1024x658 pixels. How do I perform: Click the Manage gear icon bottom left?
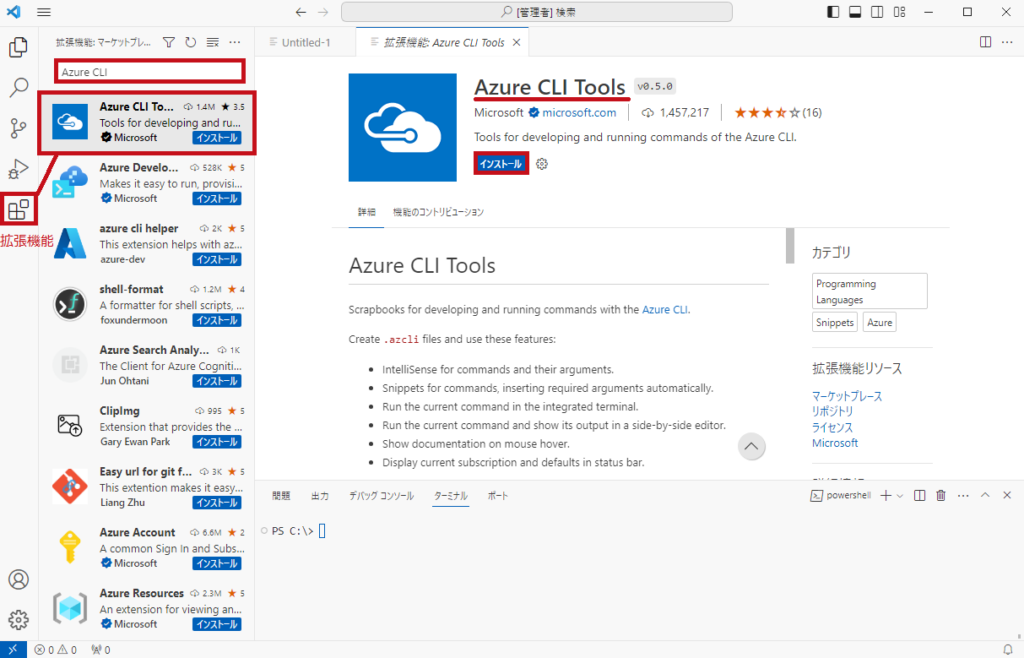click(x=17, y=620)
